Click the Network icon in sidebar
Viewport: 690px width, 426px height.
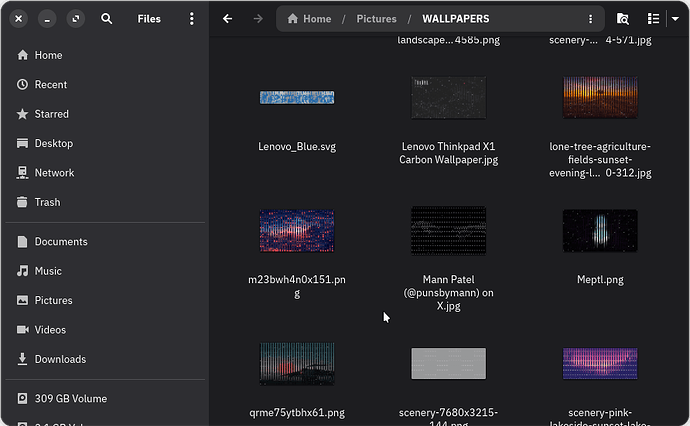pyautogui.click(x=22, y=173)
